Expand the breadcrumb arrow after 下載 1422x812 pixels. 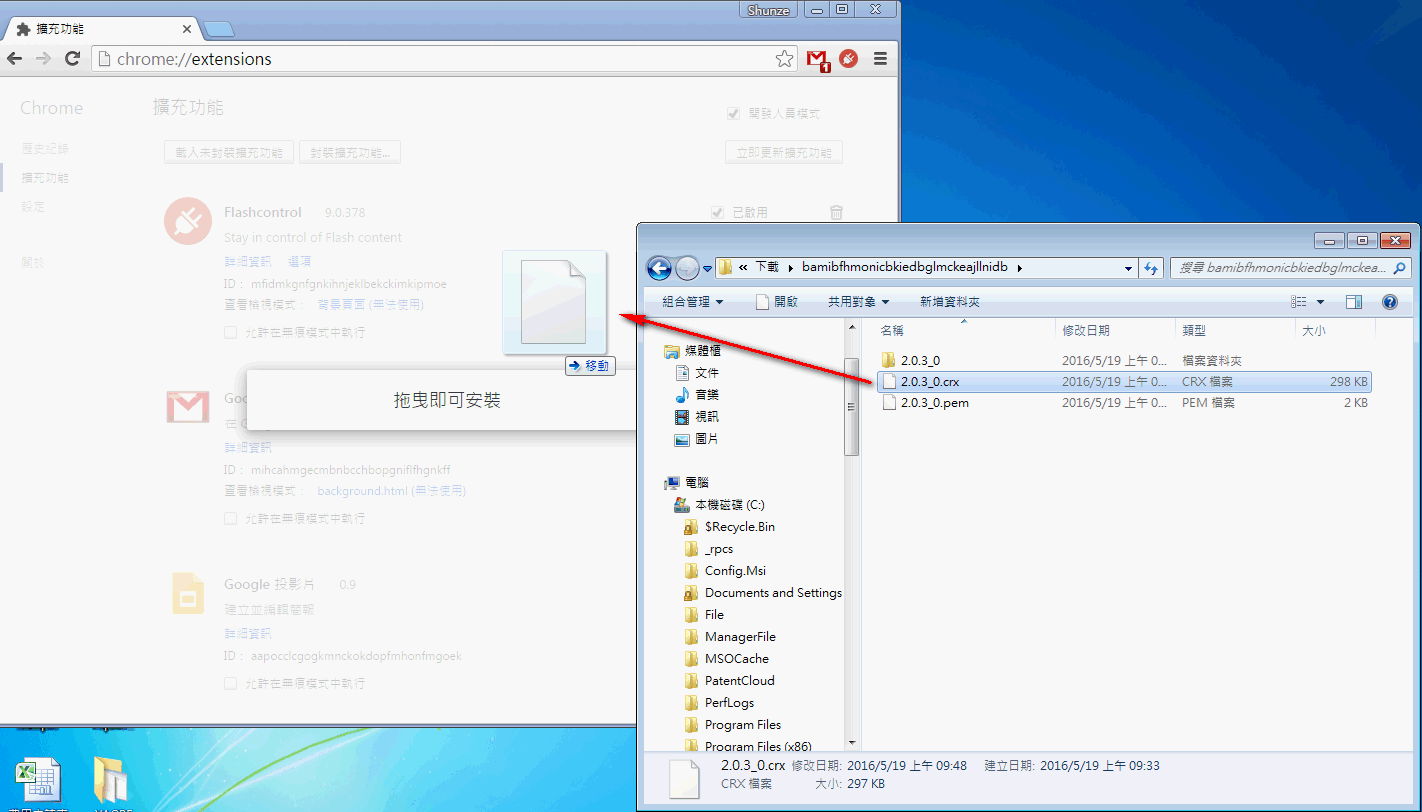click(x=790, y=268)
